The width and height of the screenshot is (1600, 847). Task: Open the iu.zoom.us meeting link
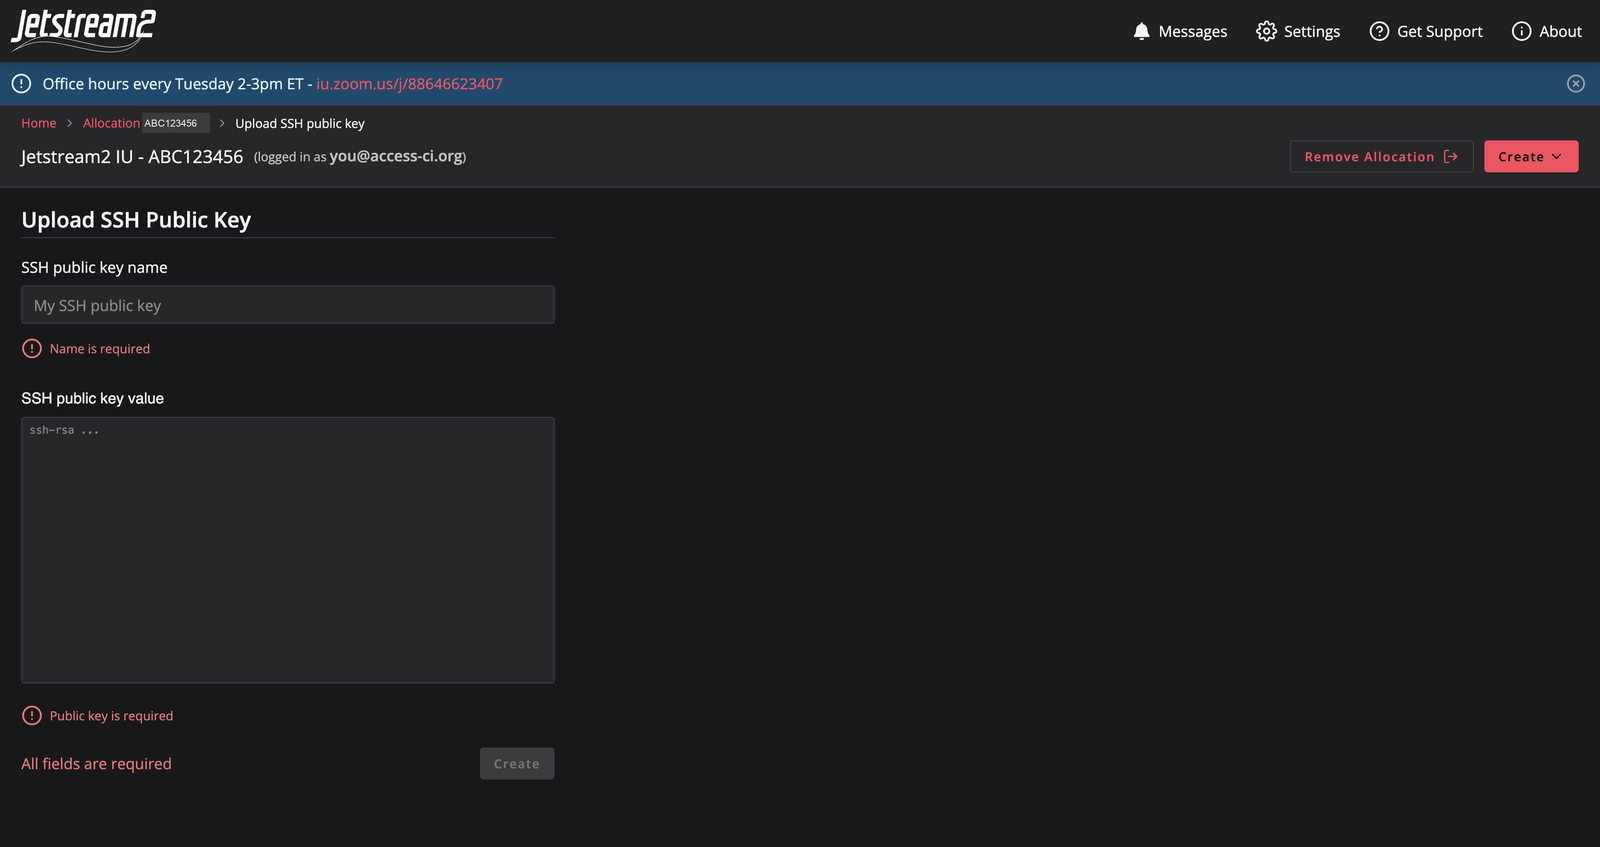coord(409,84)
